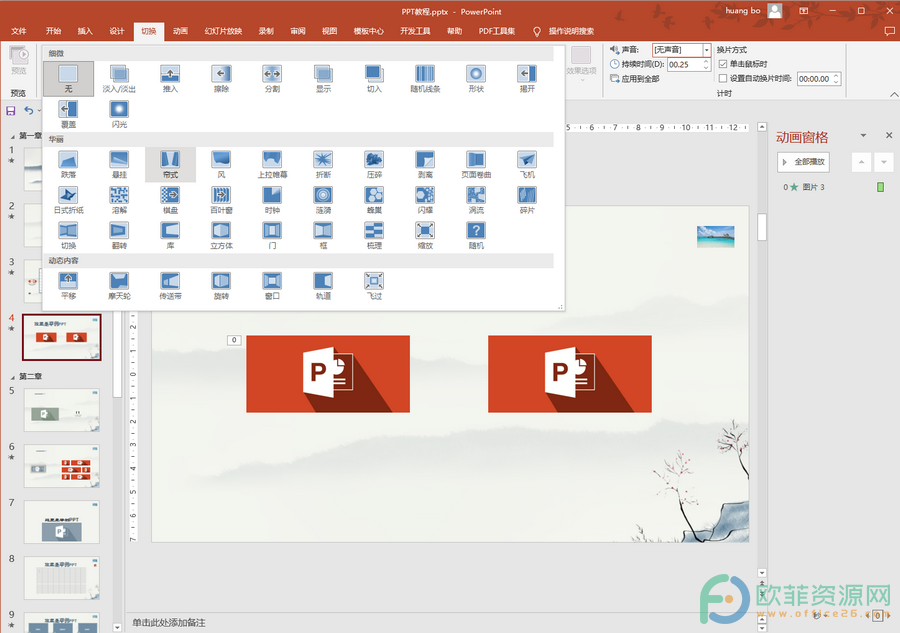Click green timing bar for 图片 3

click(880, 187)
